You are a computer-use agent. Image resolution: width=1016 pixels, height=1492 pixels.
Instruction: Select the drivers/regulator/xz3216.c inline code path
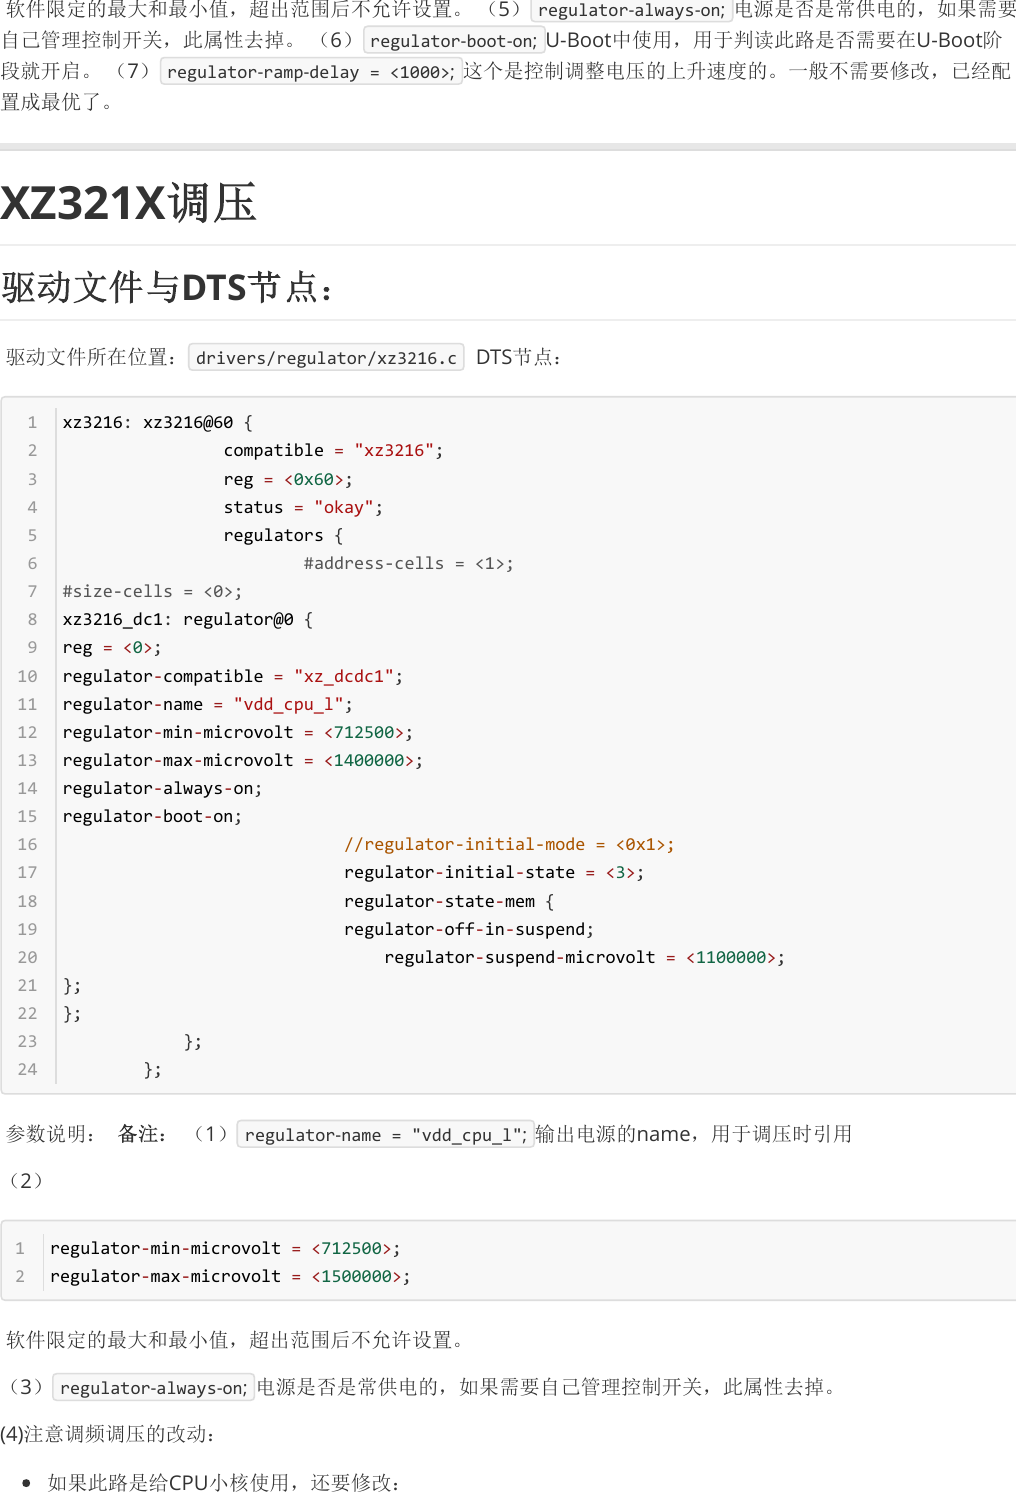326,358
